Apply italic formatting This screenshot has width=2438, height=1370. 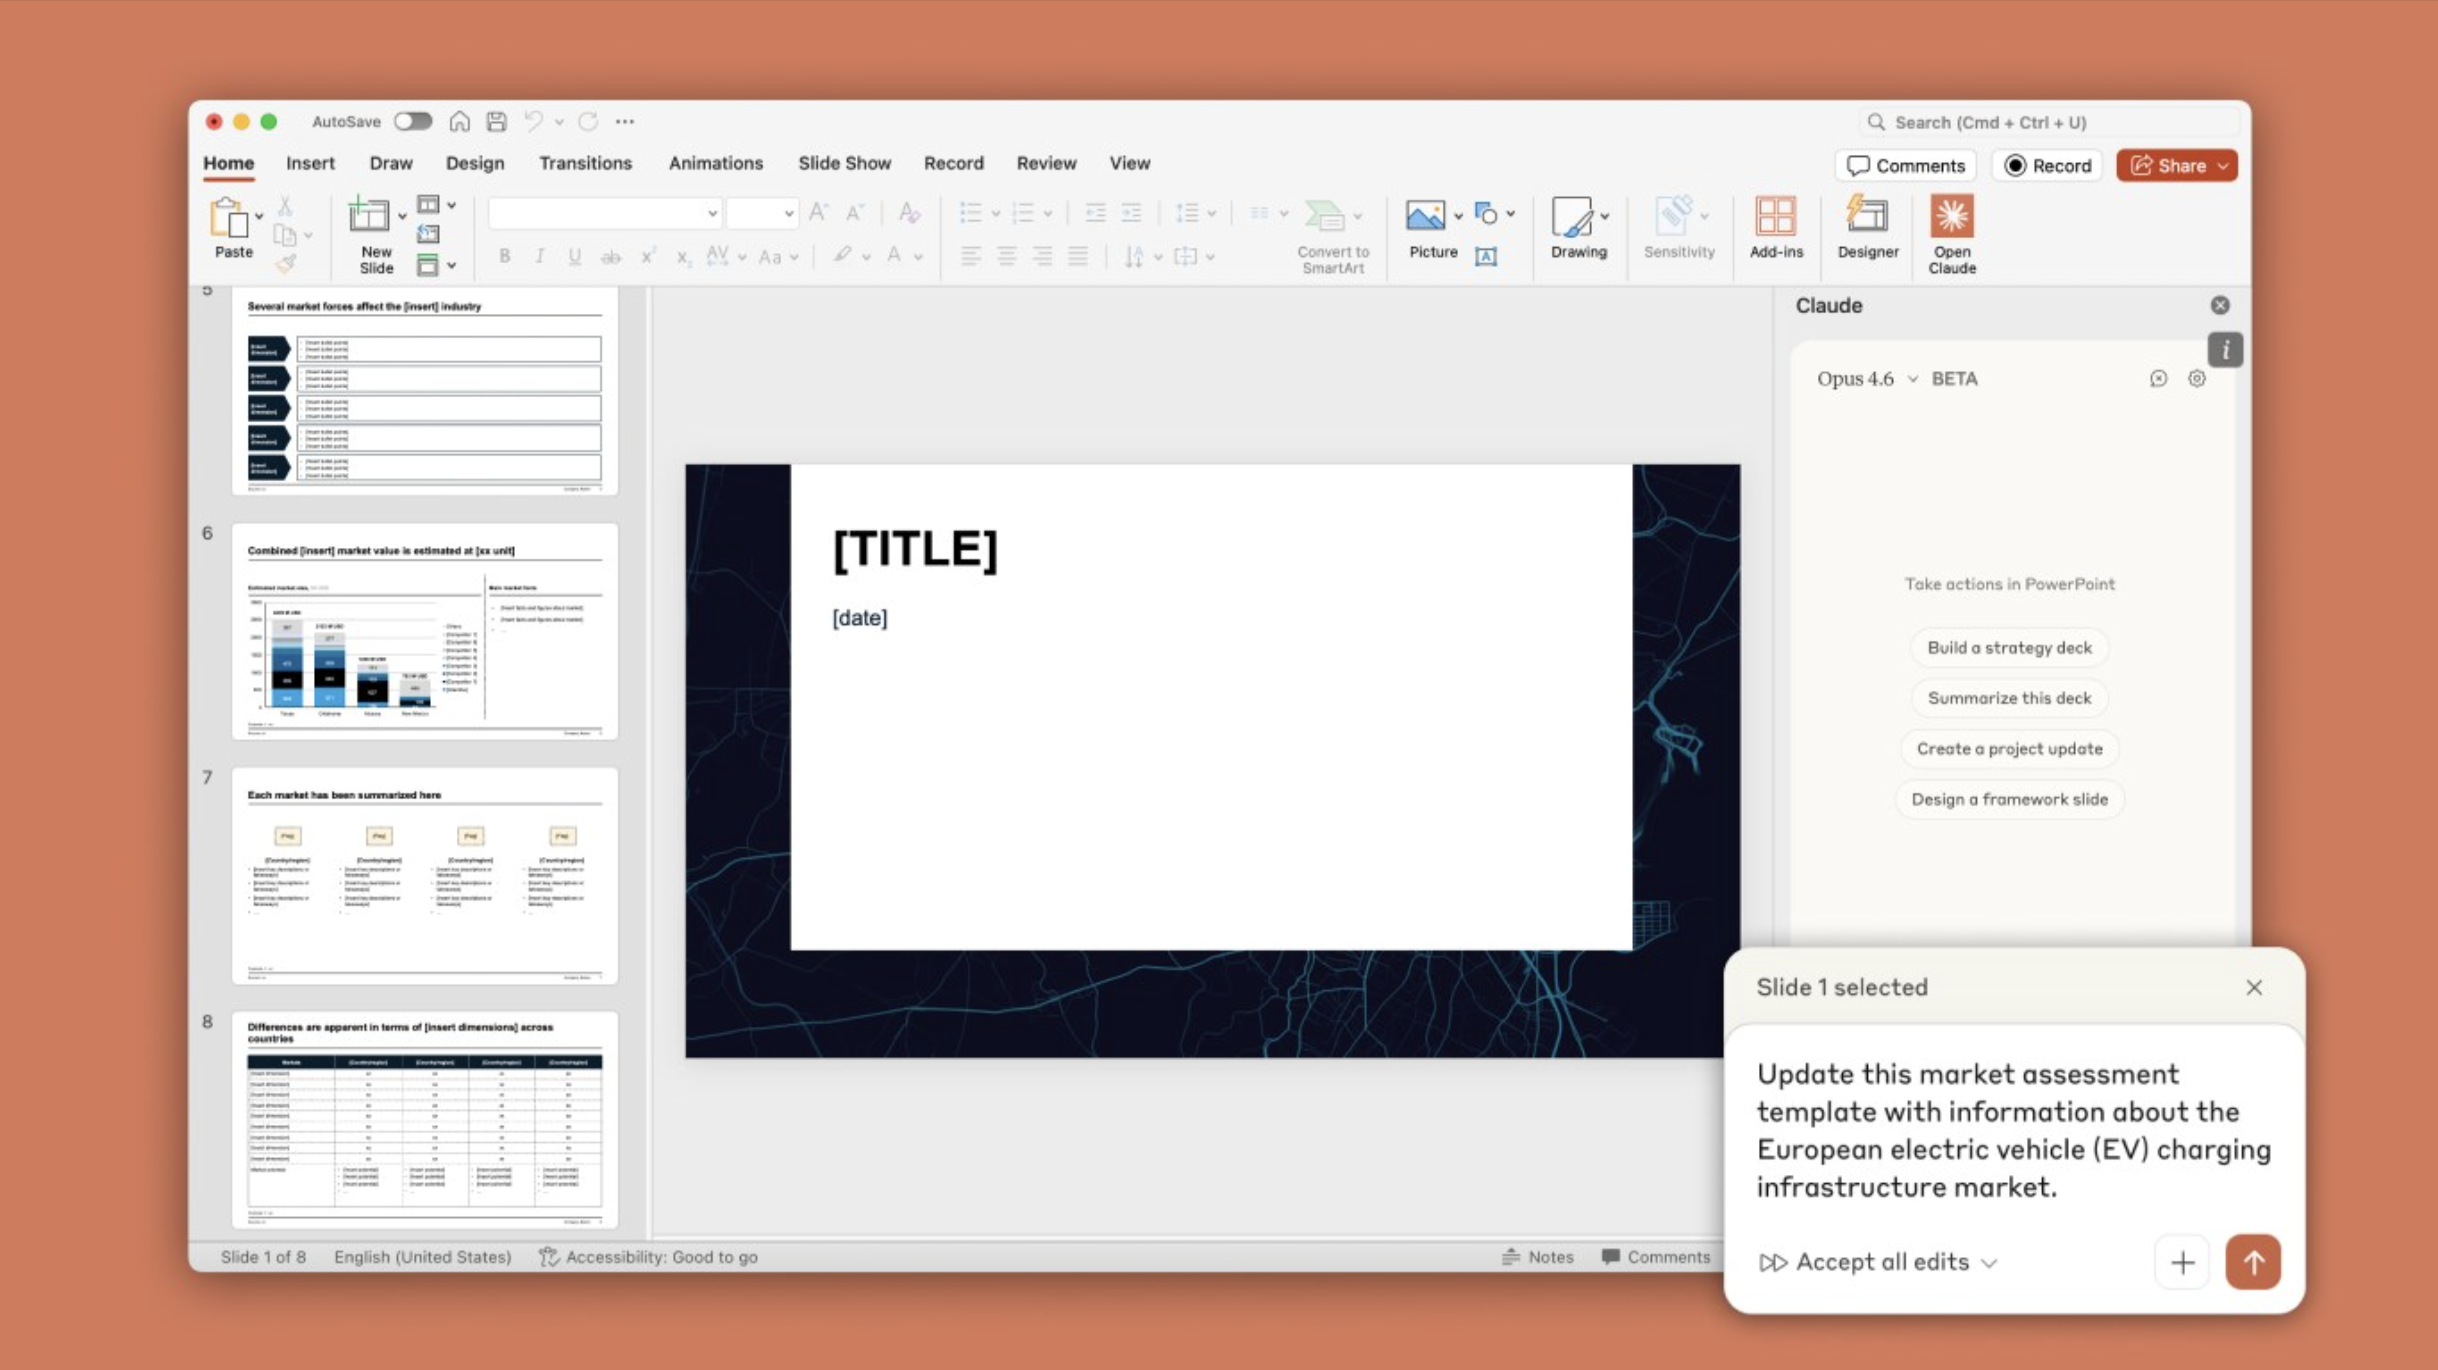(x=540, y=256)
